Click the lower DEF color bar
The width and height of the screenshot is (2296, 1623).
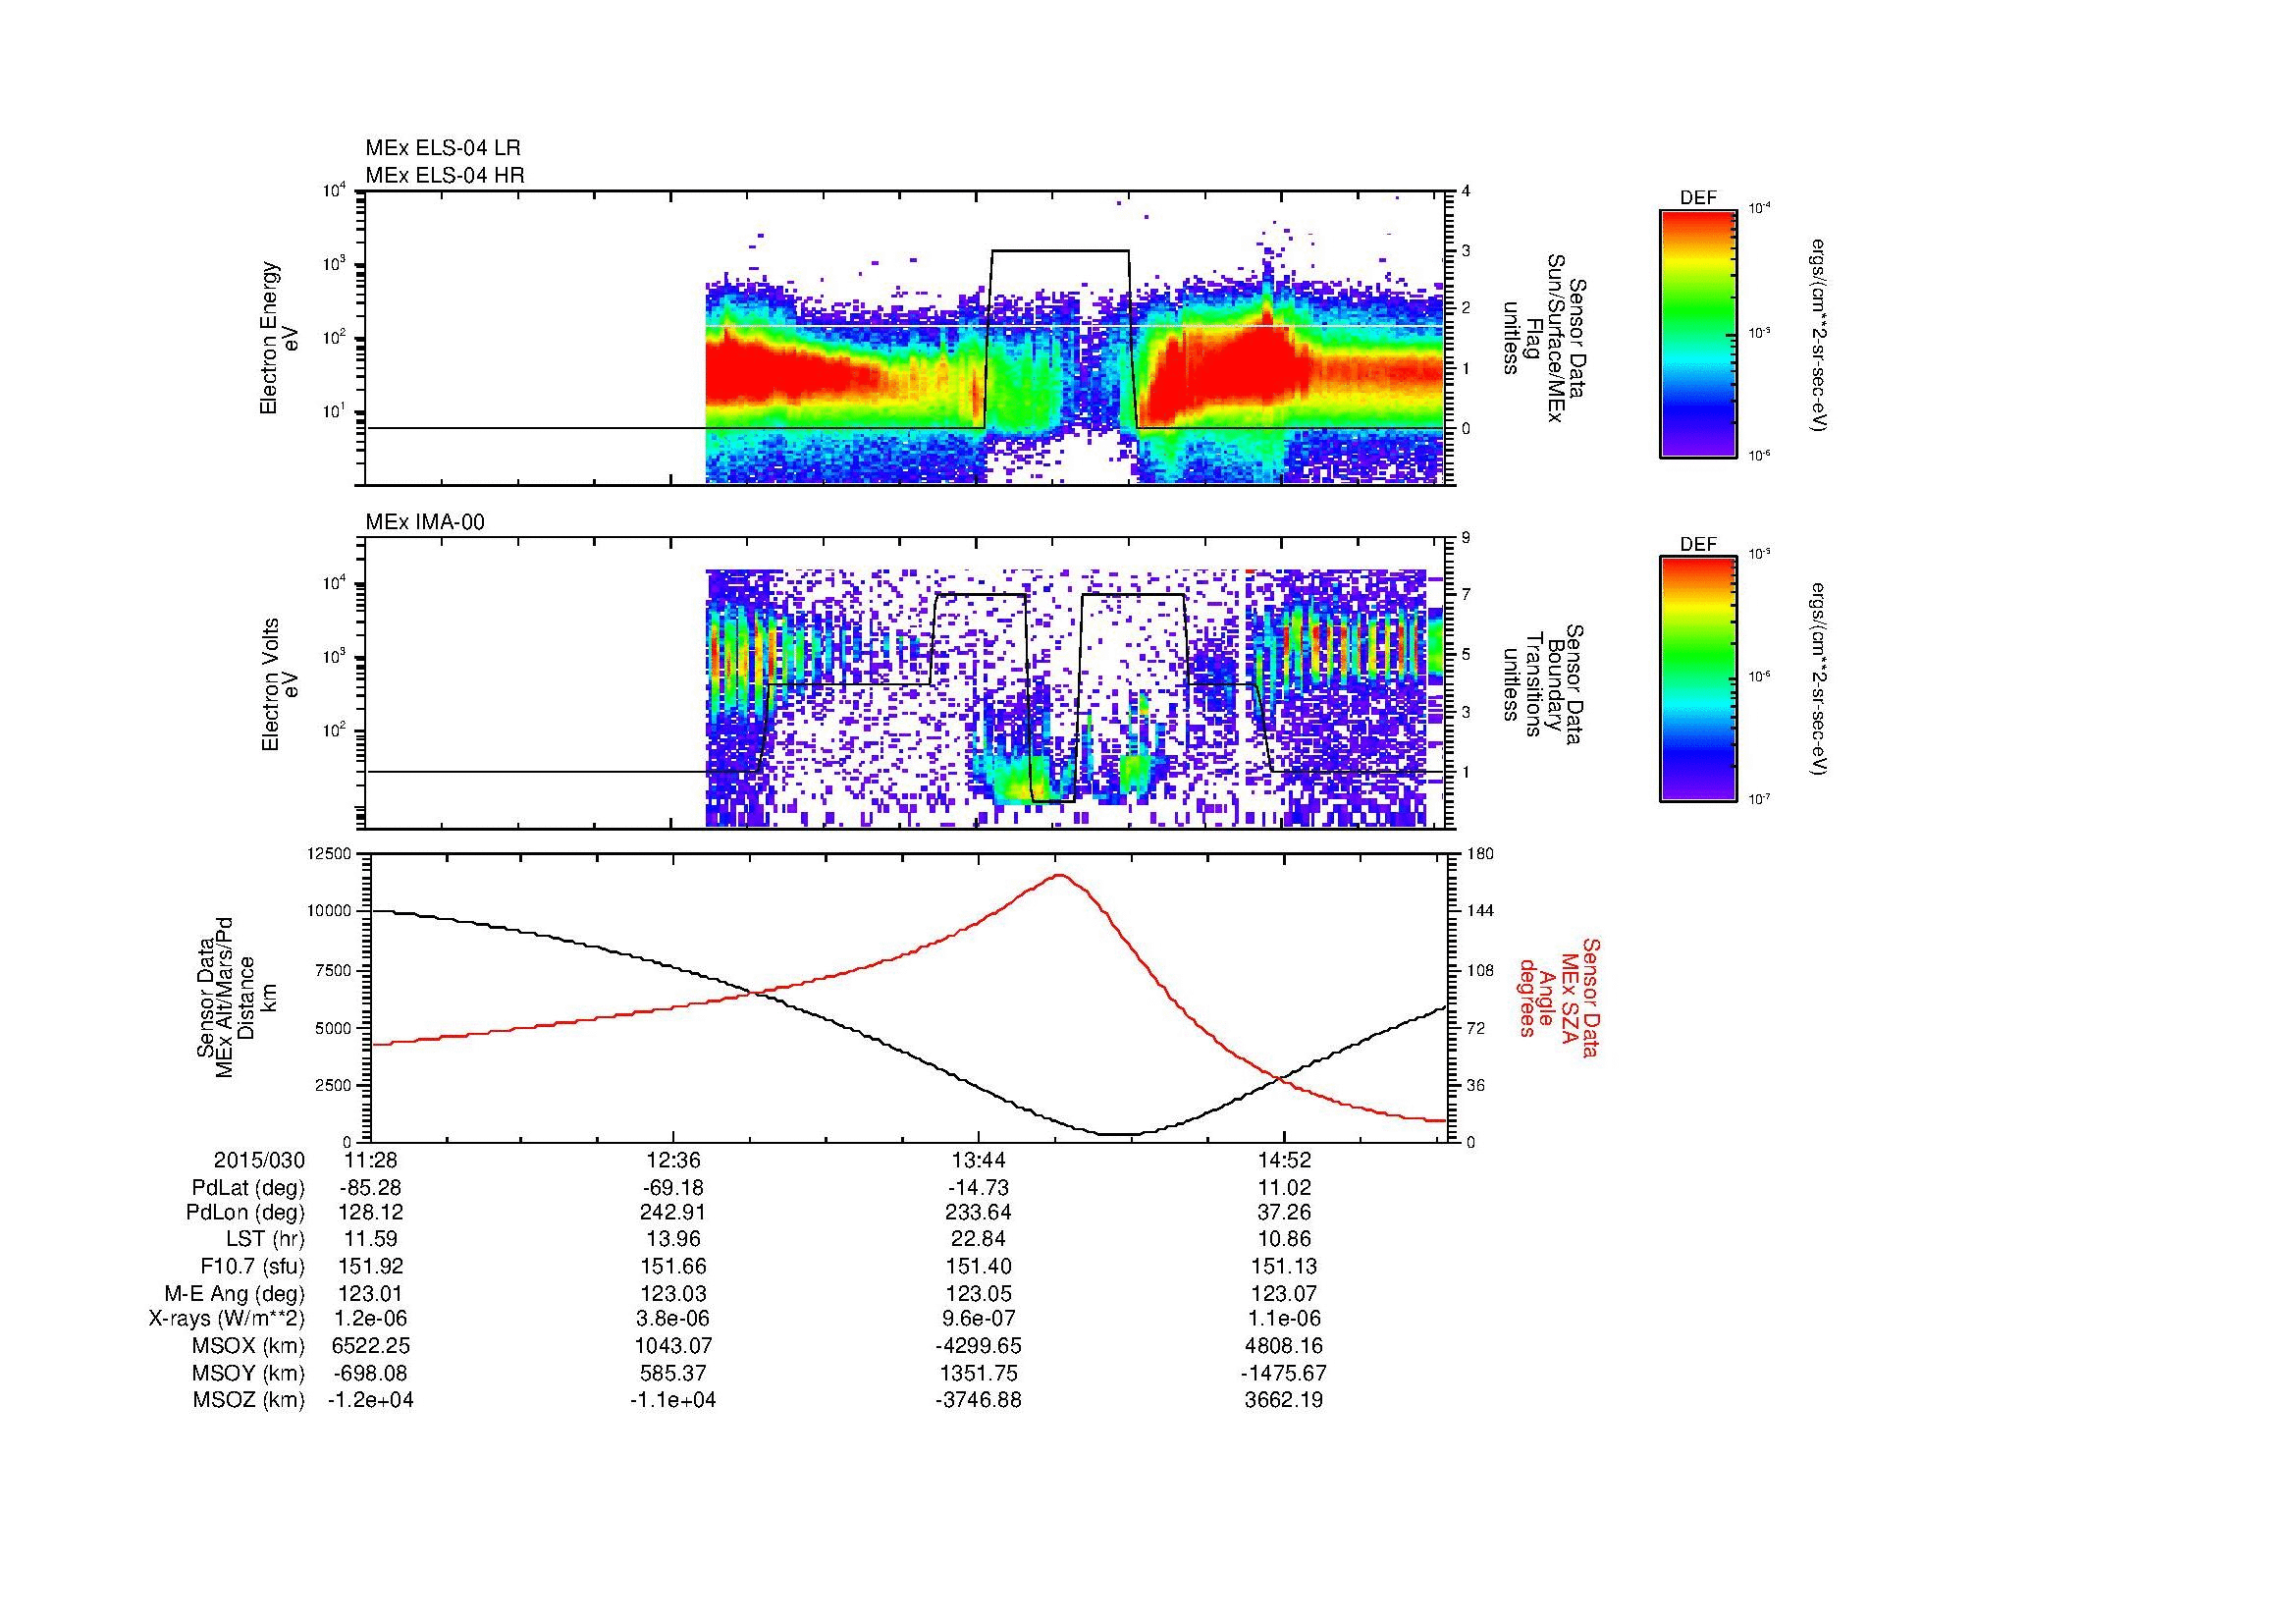pos(1698,679)
